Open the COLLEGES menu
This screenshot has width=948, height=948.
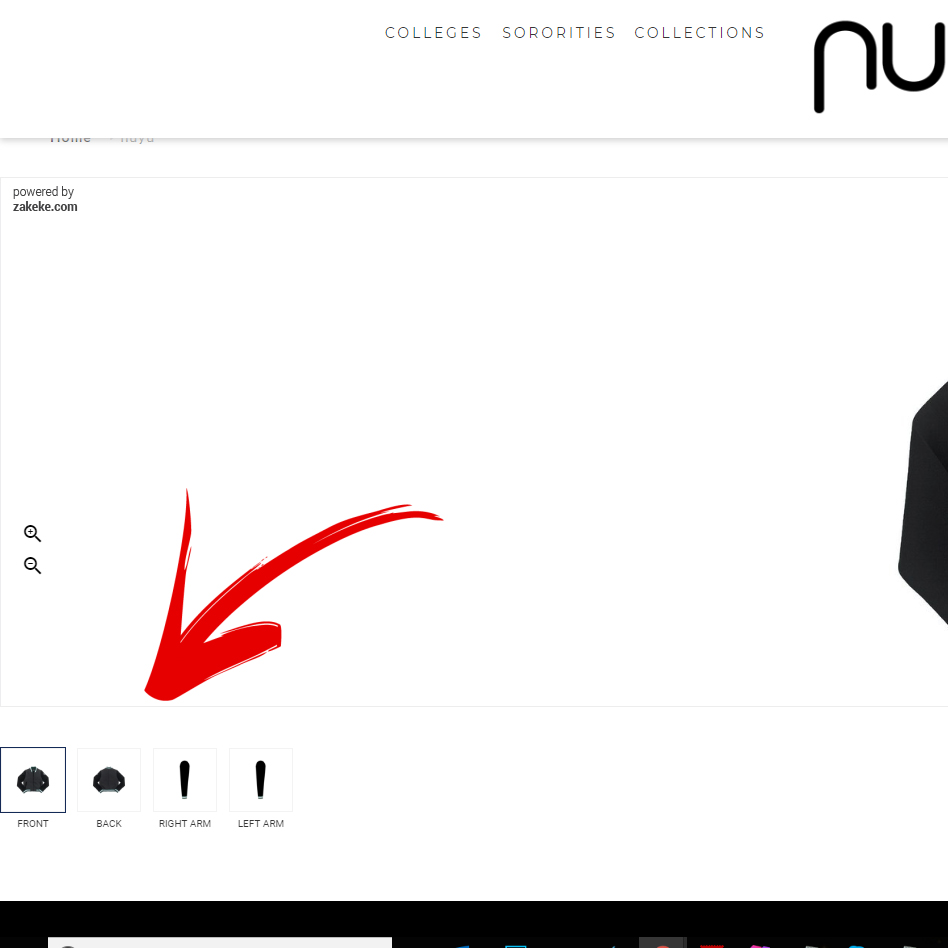pyautogui.click(x=433, y=33)
